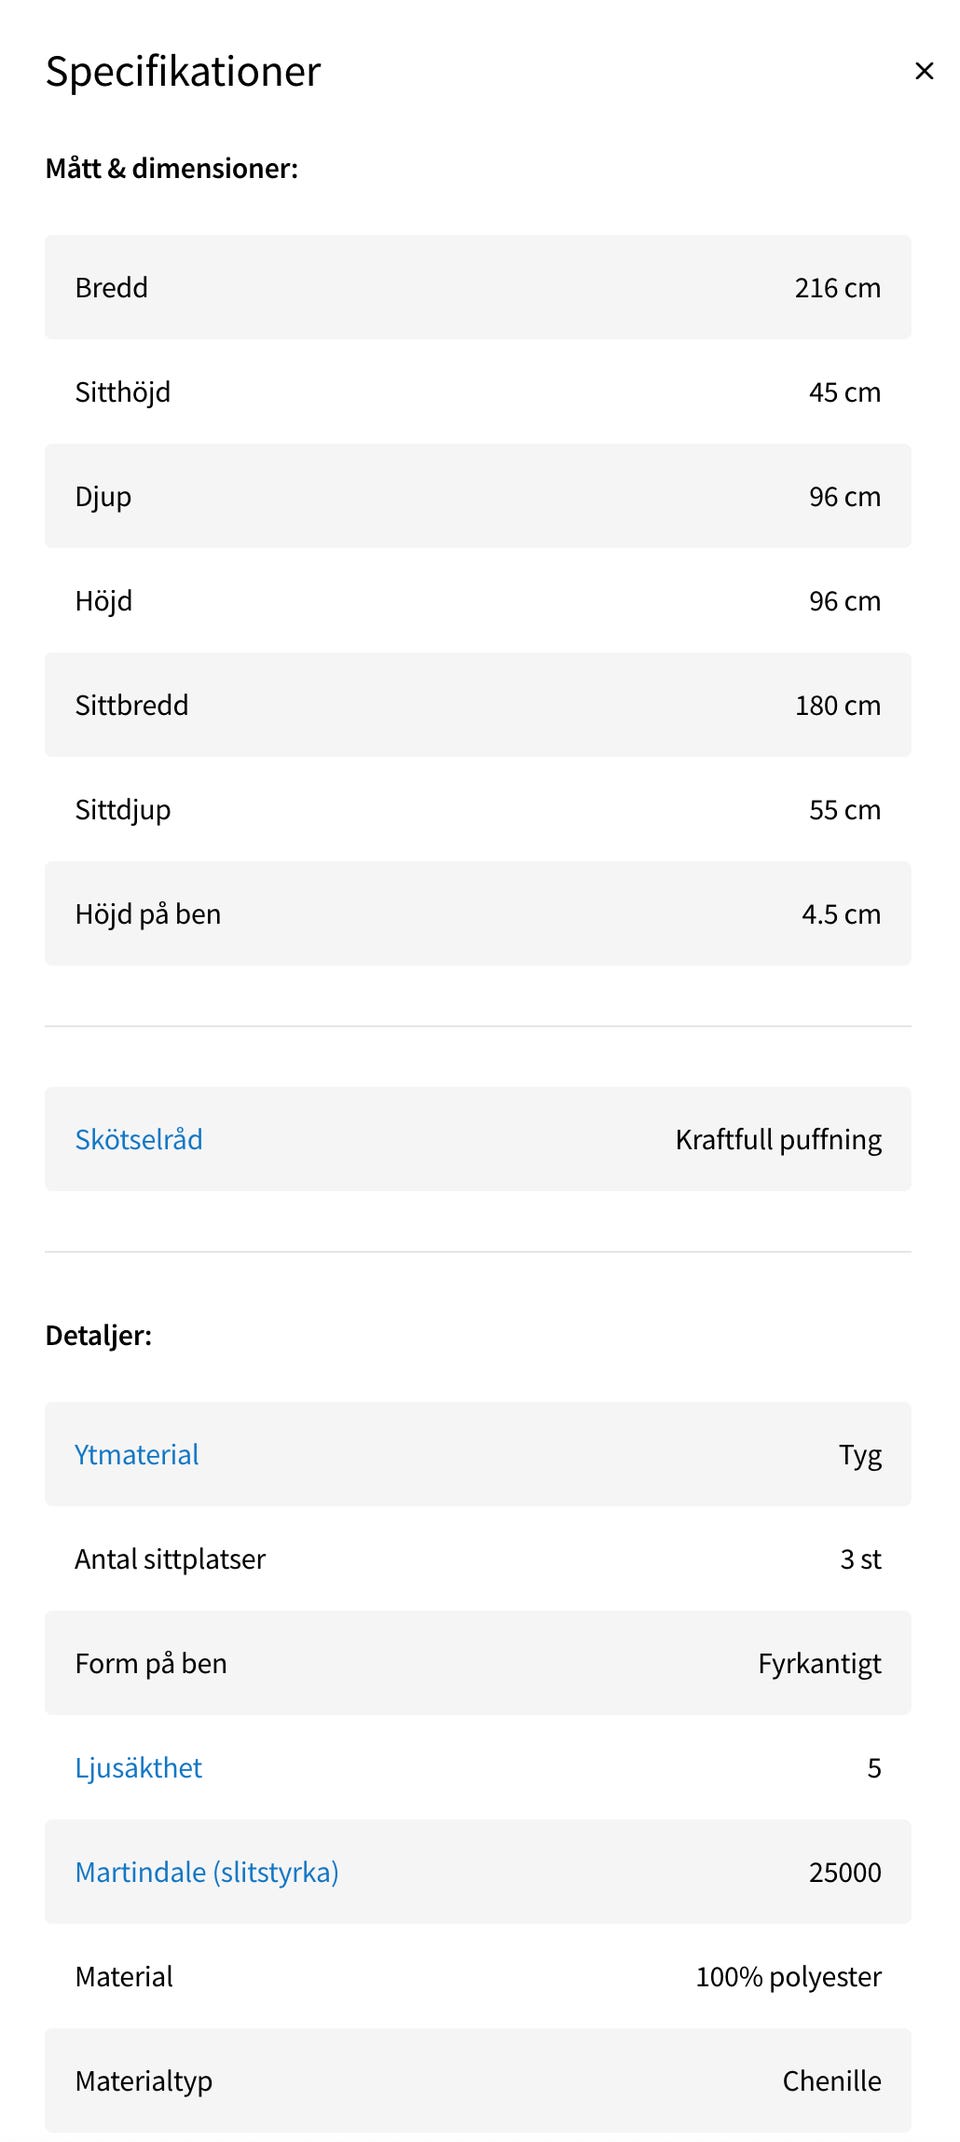The width and height of the screenshot is (960, 2142).
Task: Select the Sitthöjd row label
Action: 123,392
